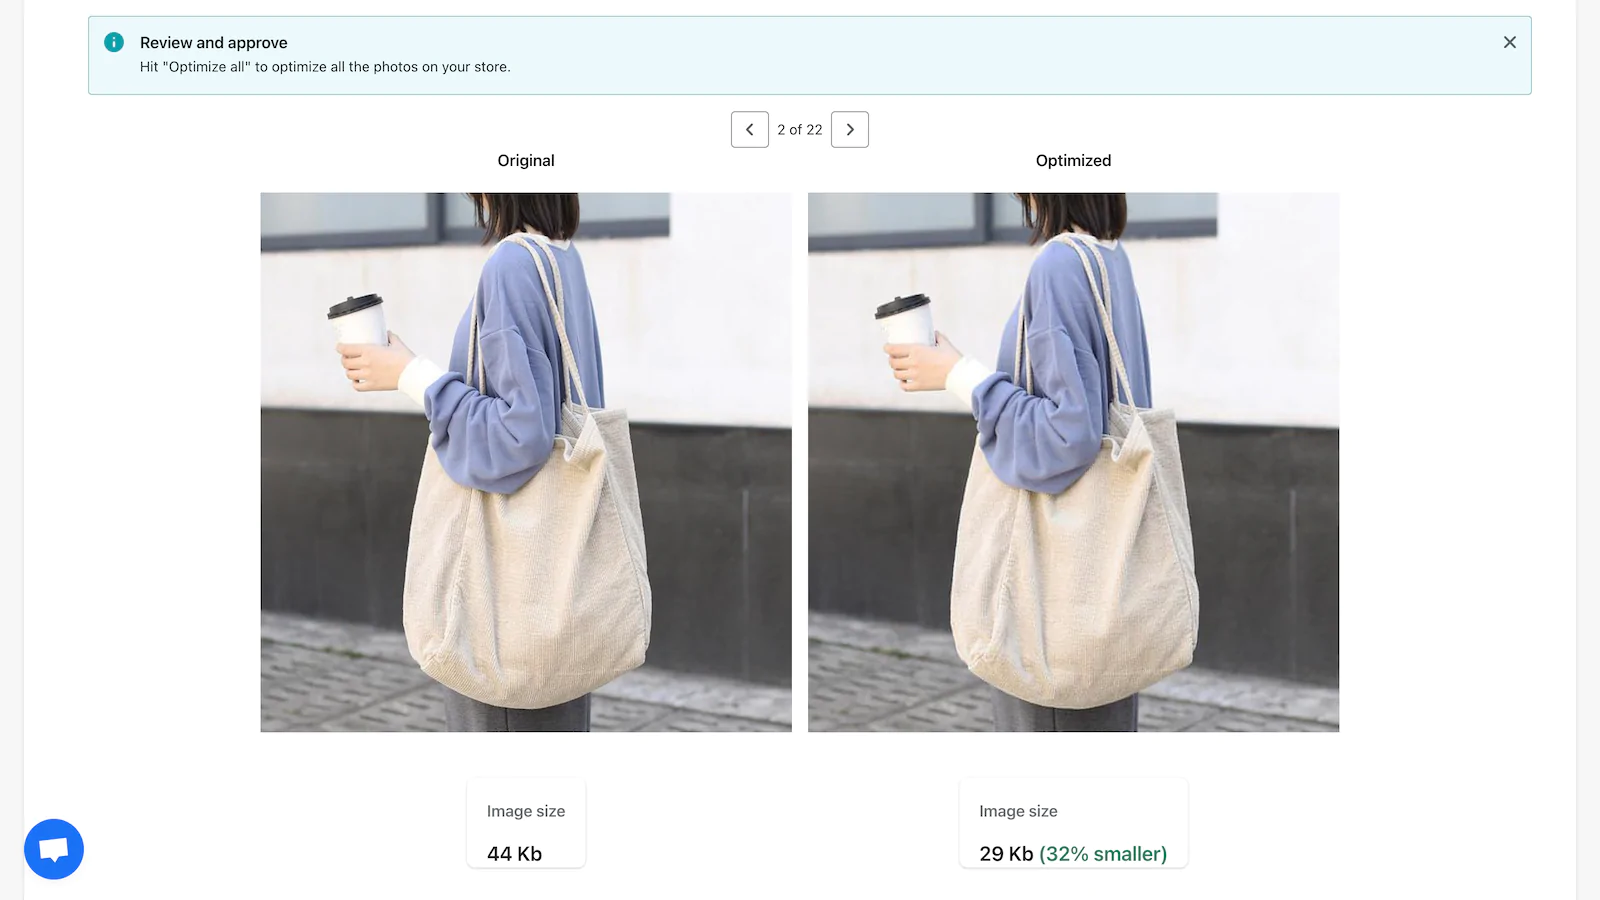1600x900 pixels.
Task: Click the "Original" column heading
Action: coord(526,160)
